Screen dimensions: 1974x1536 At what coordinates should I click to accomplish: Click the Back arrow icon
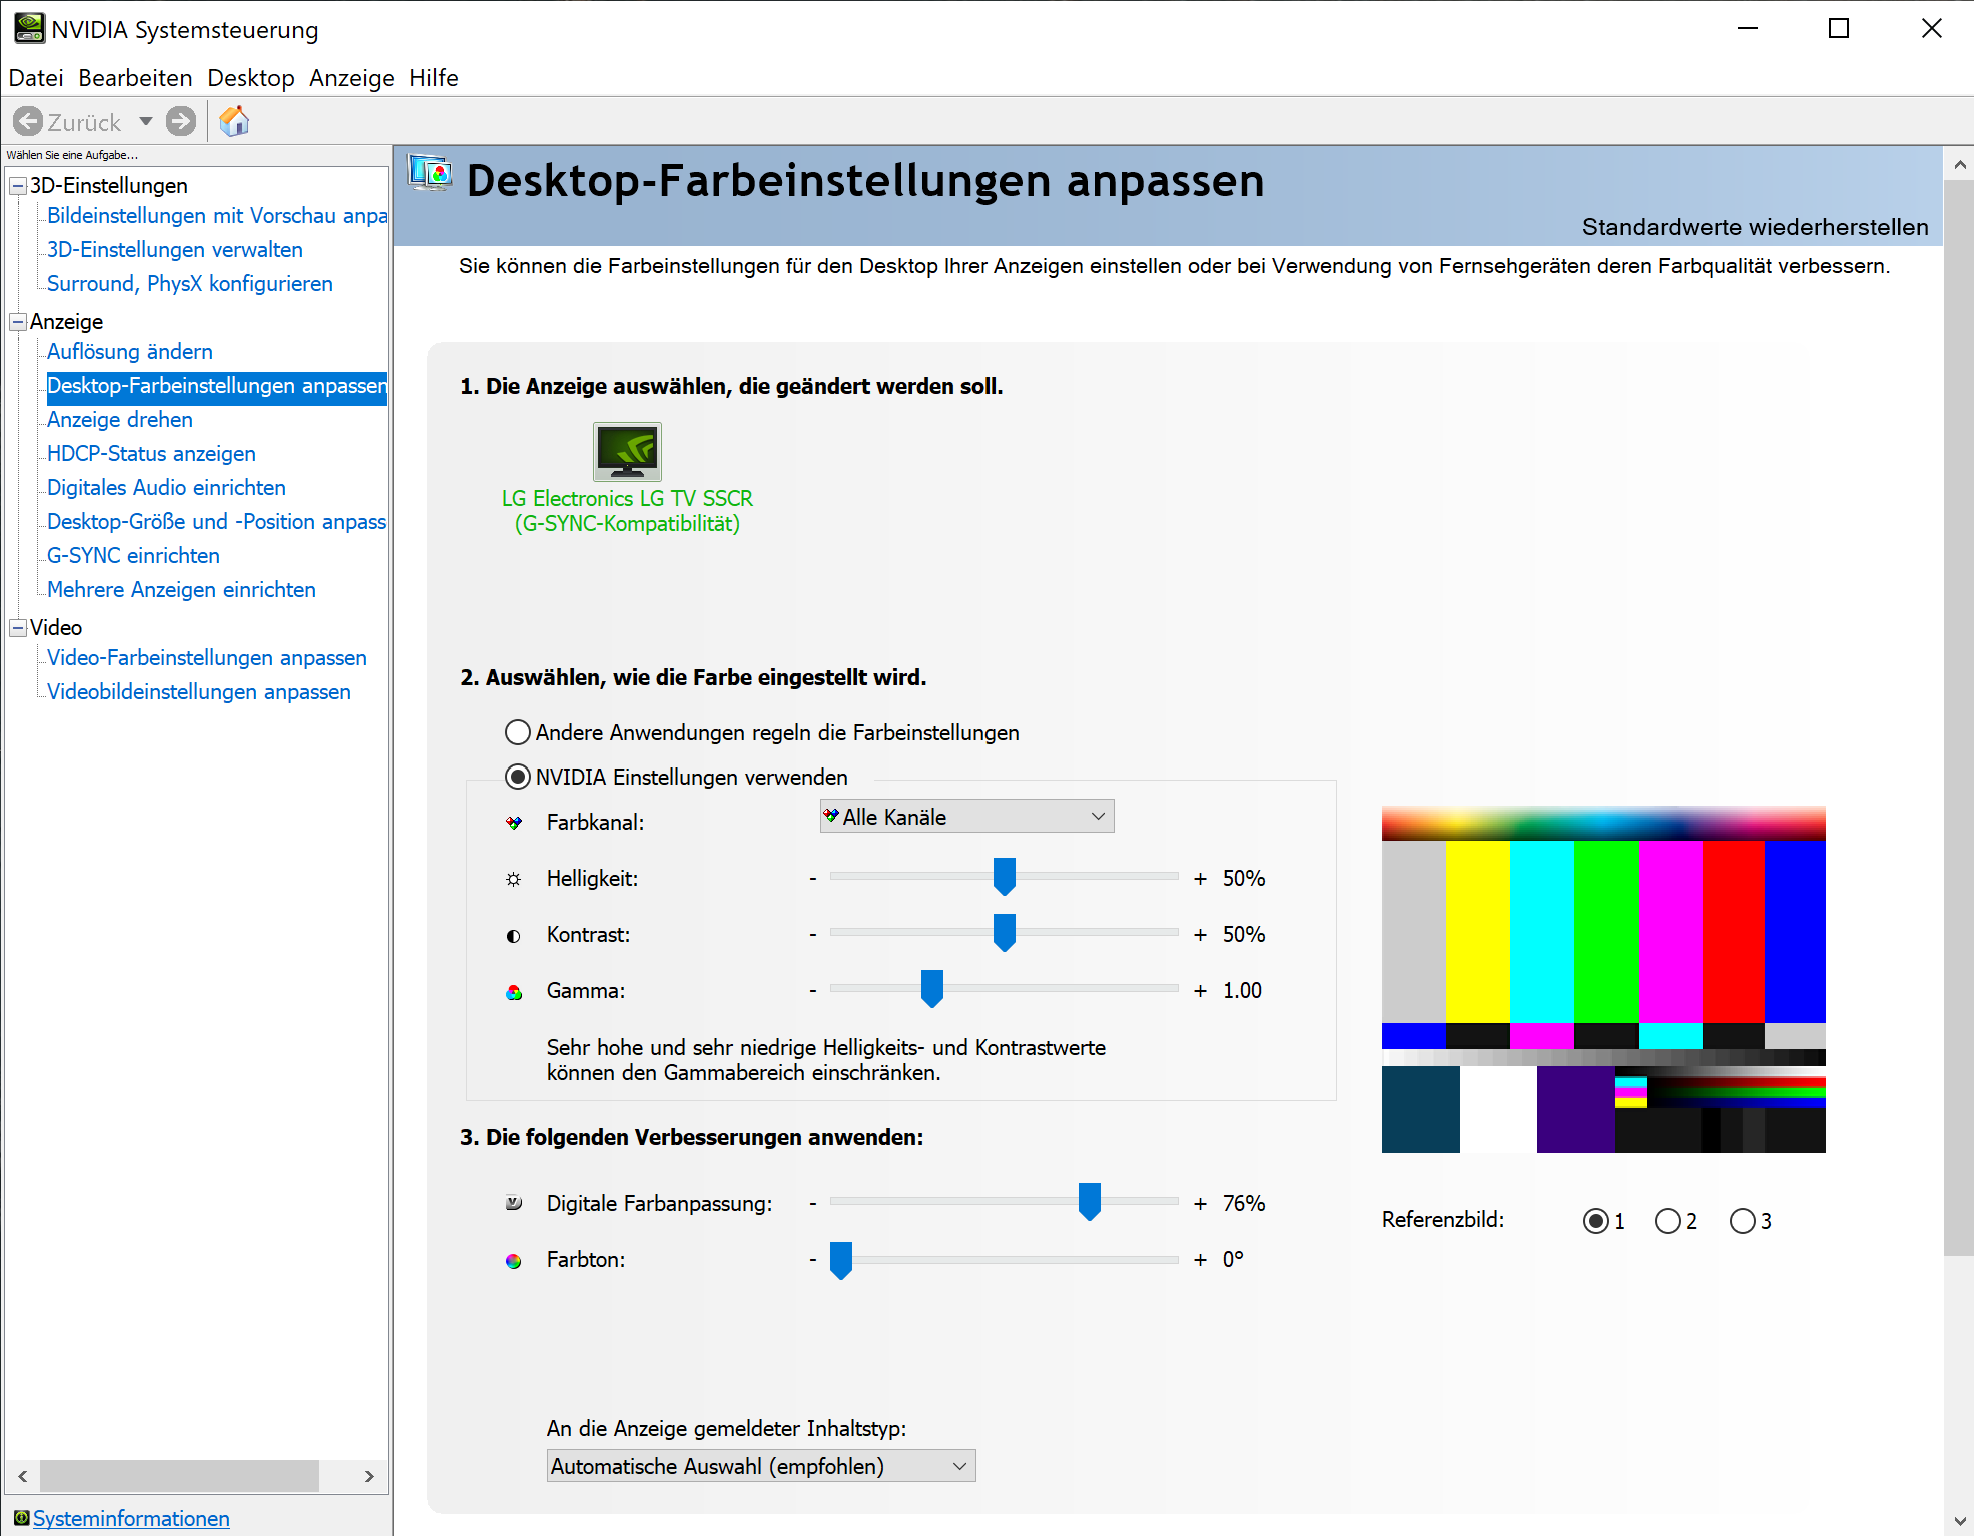point(29,122)
